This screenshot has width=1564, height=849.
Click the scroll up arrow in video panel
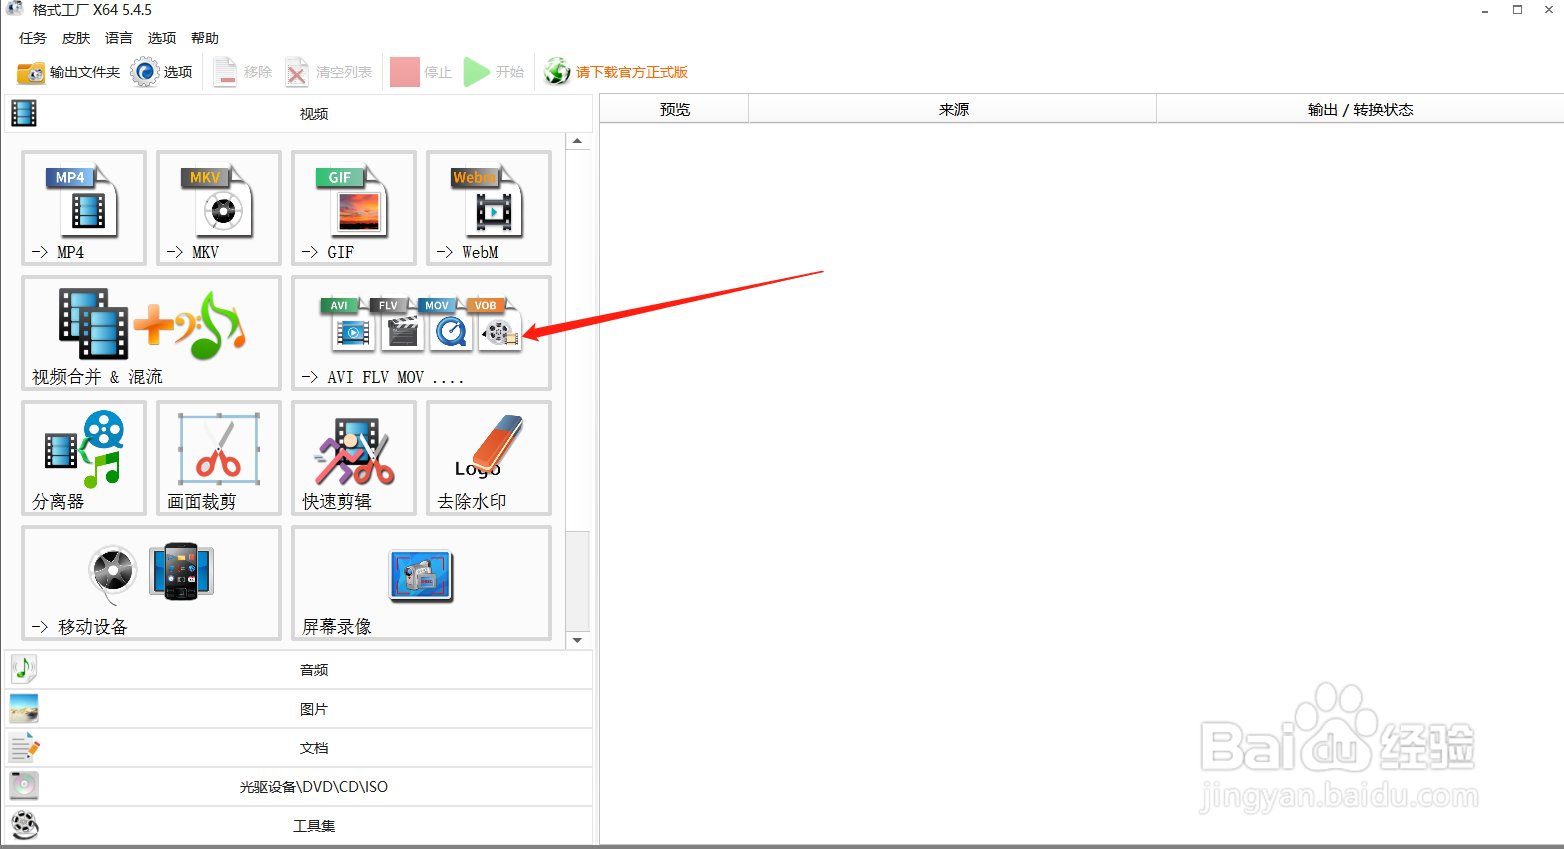[x=577, y=141]
